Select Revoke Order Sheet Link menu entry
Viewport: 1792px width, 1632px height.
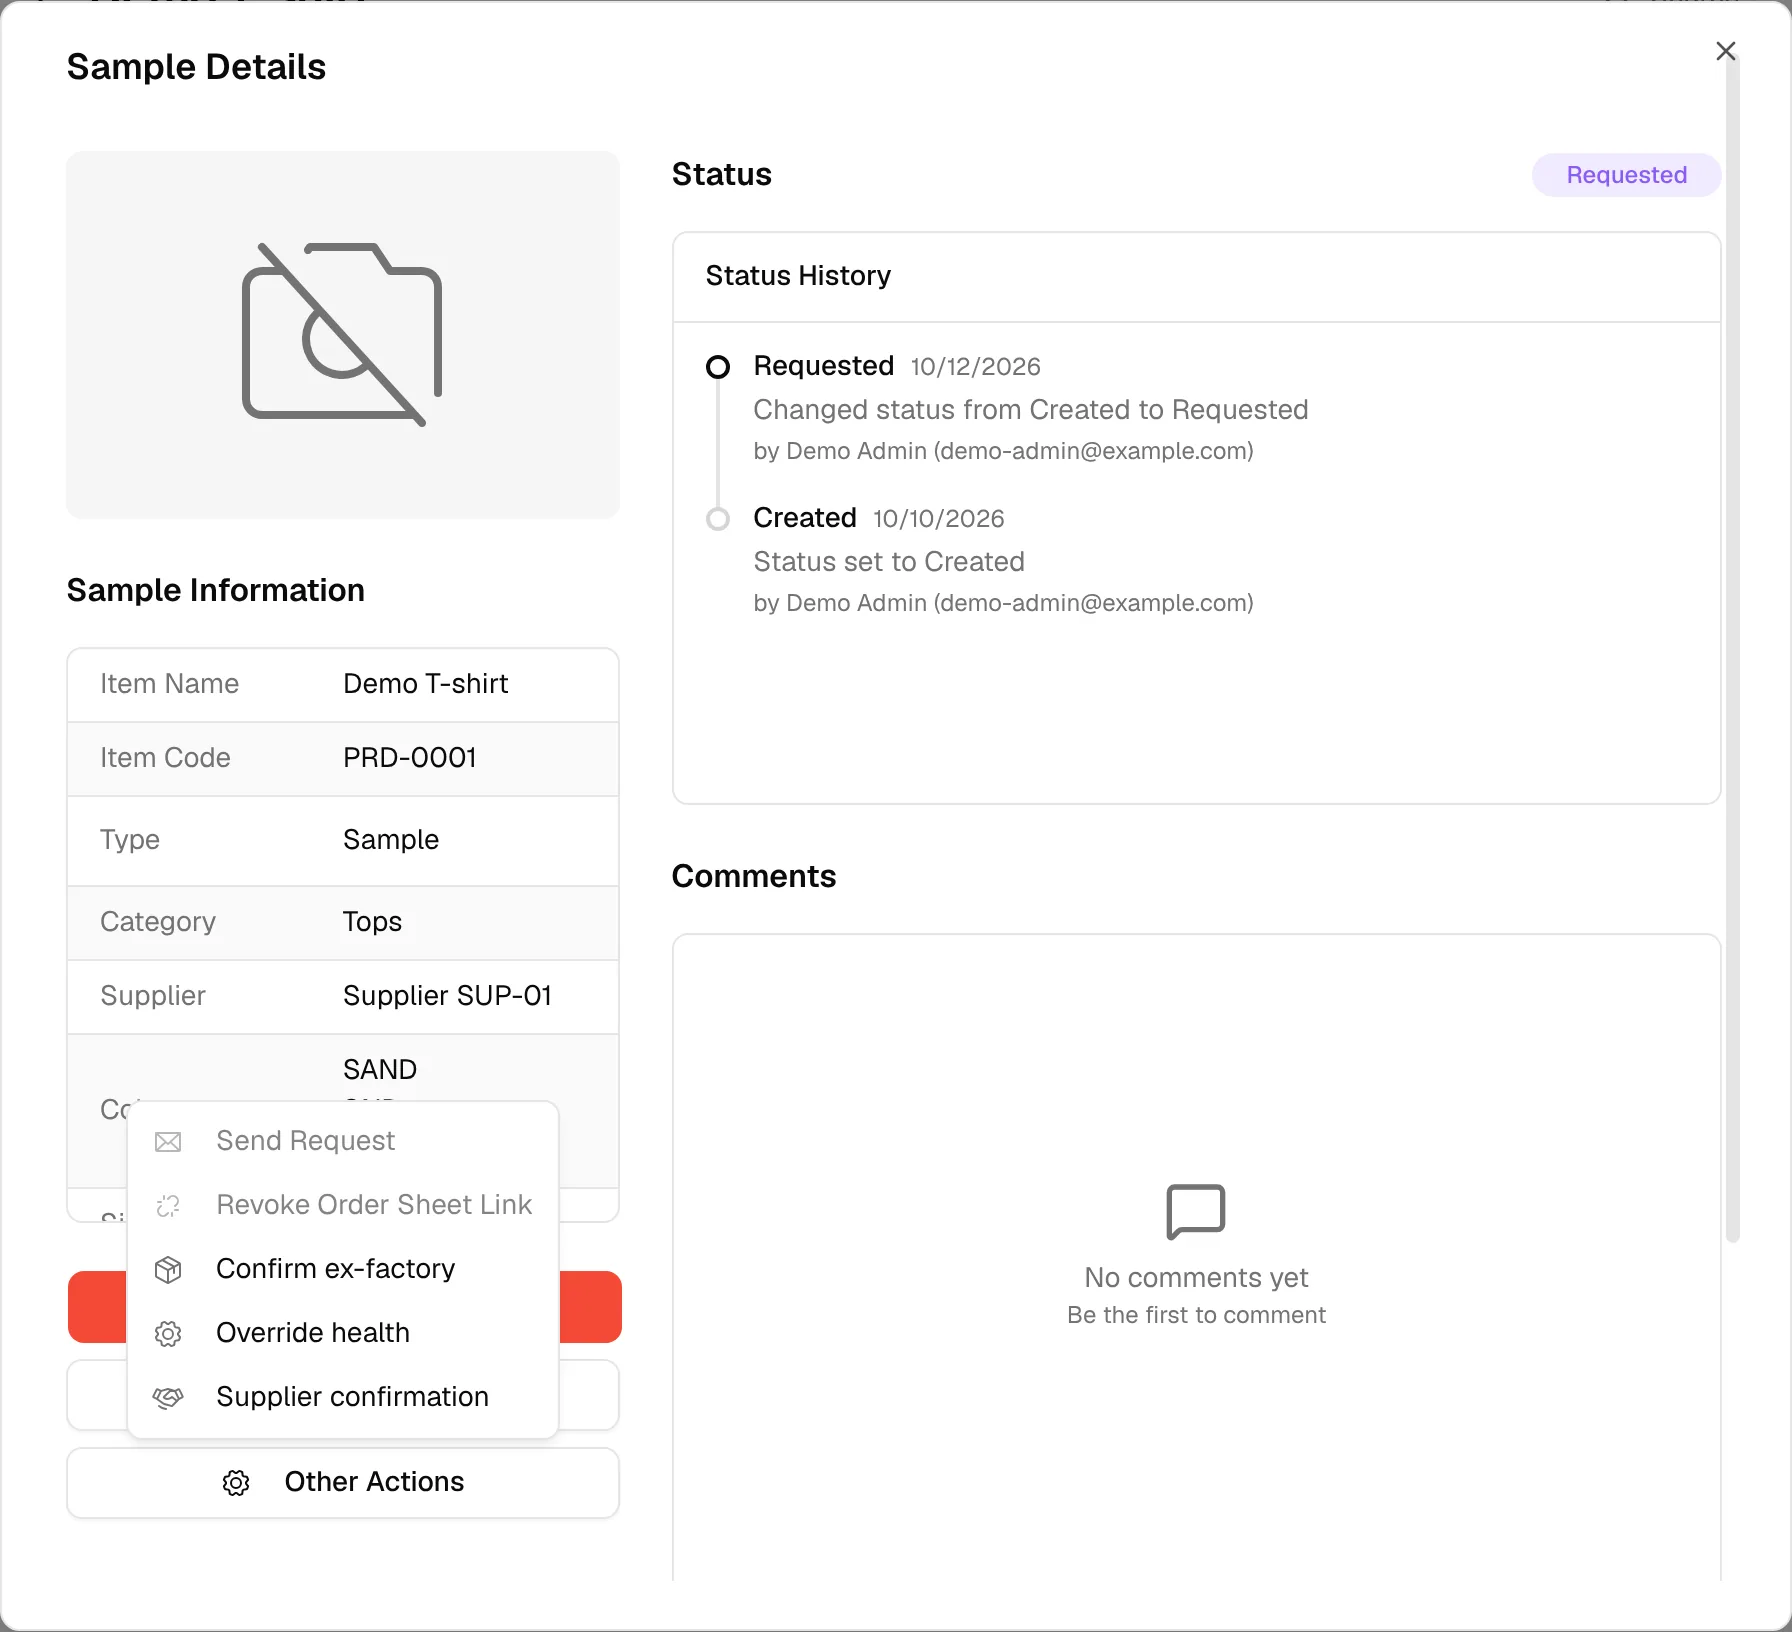[343, 1205]
